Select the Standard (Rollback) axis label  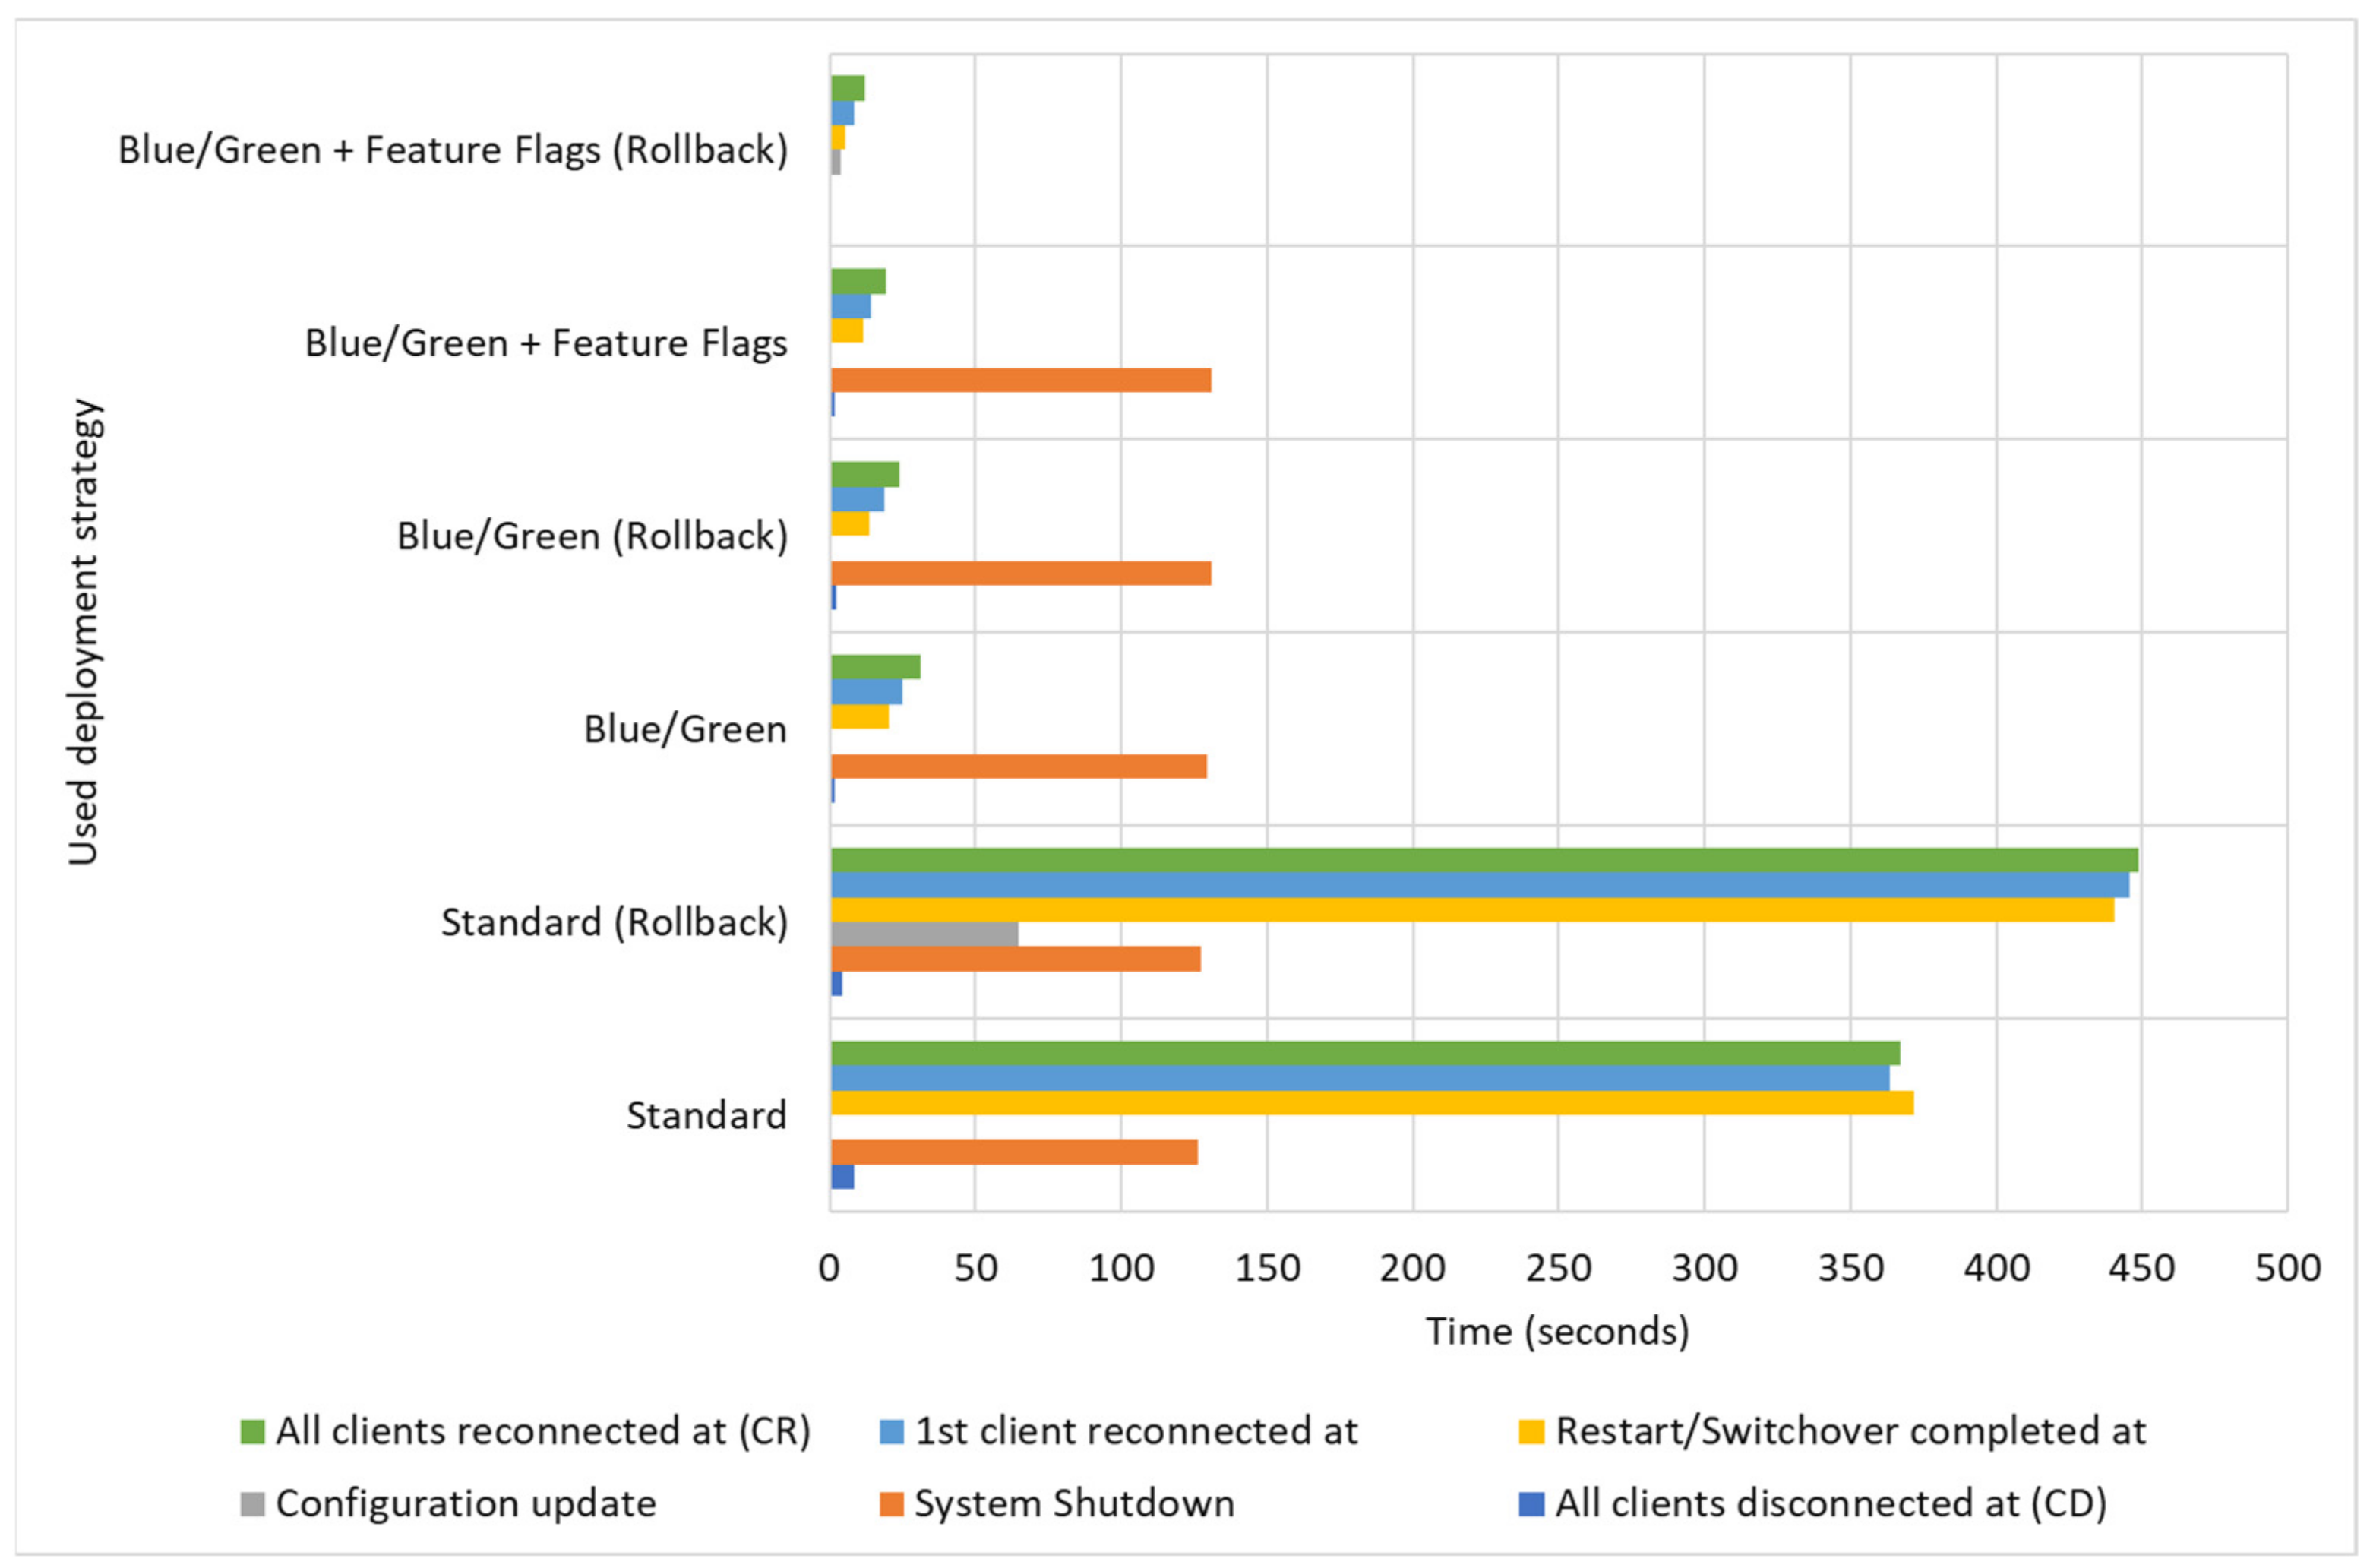coord(614,922)
